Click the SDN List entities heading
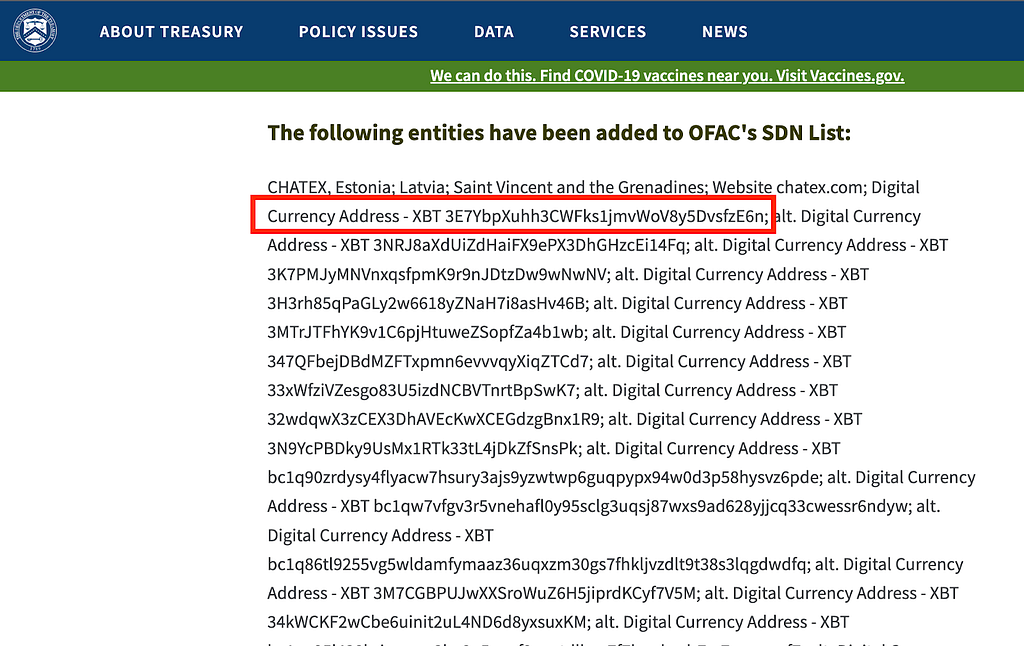The width and height of the screenshot is (1024, 646). pos(559,133)
